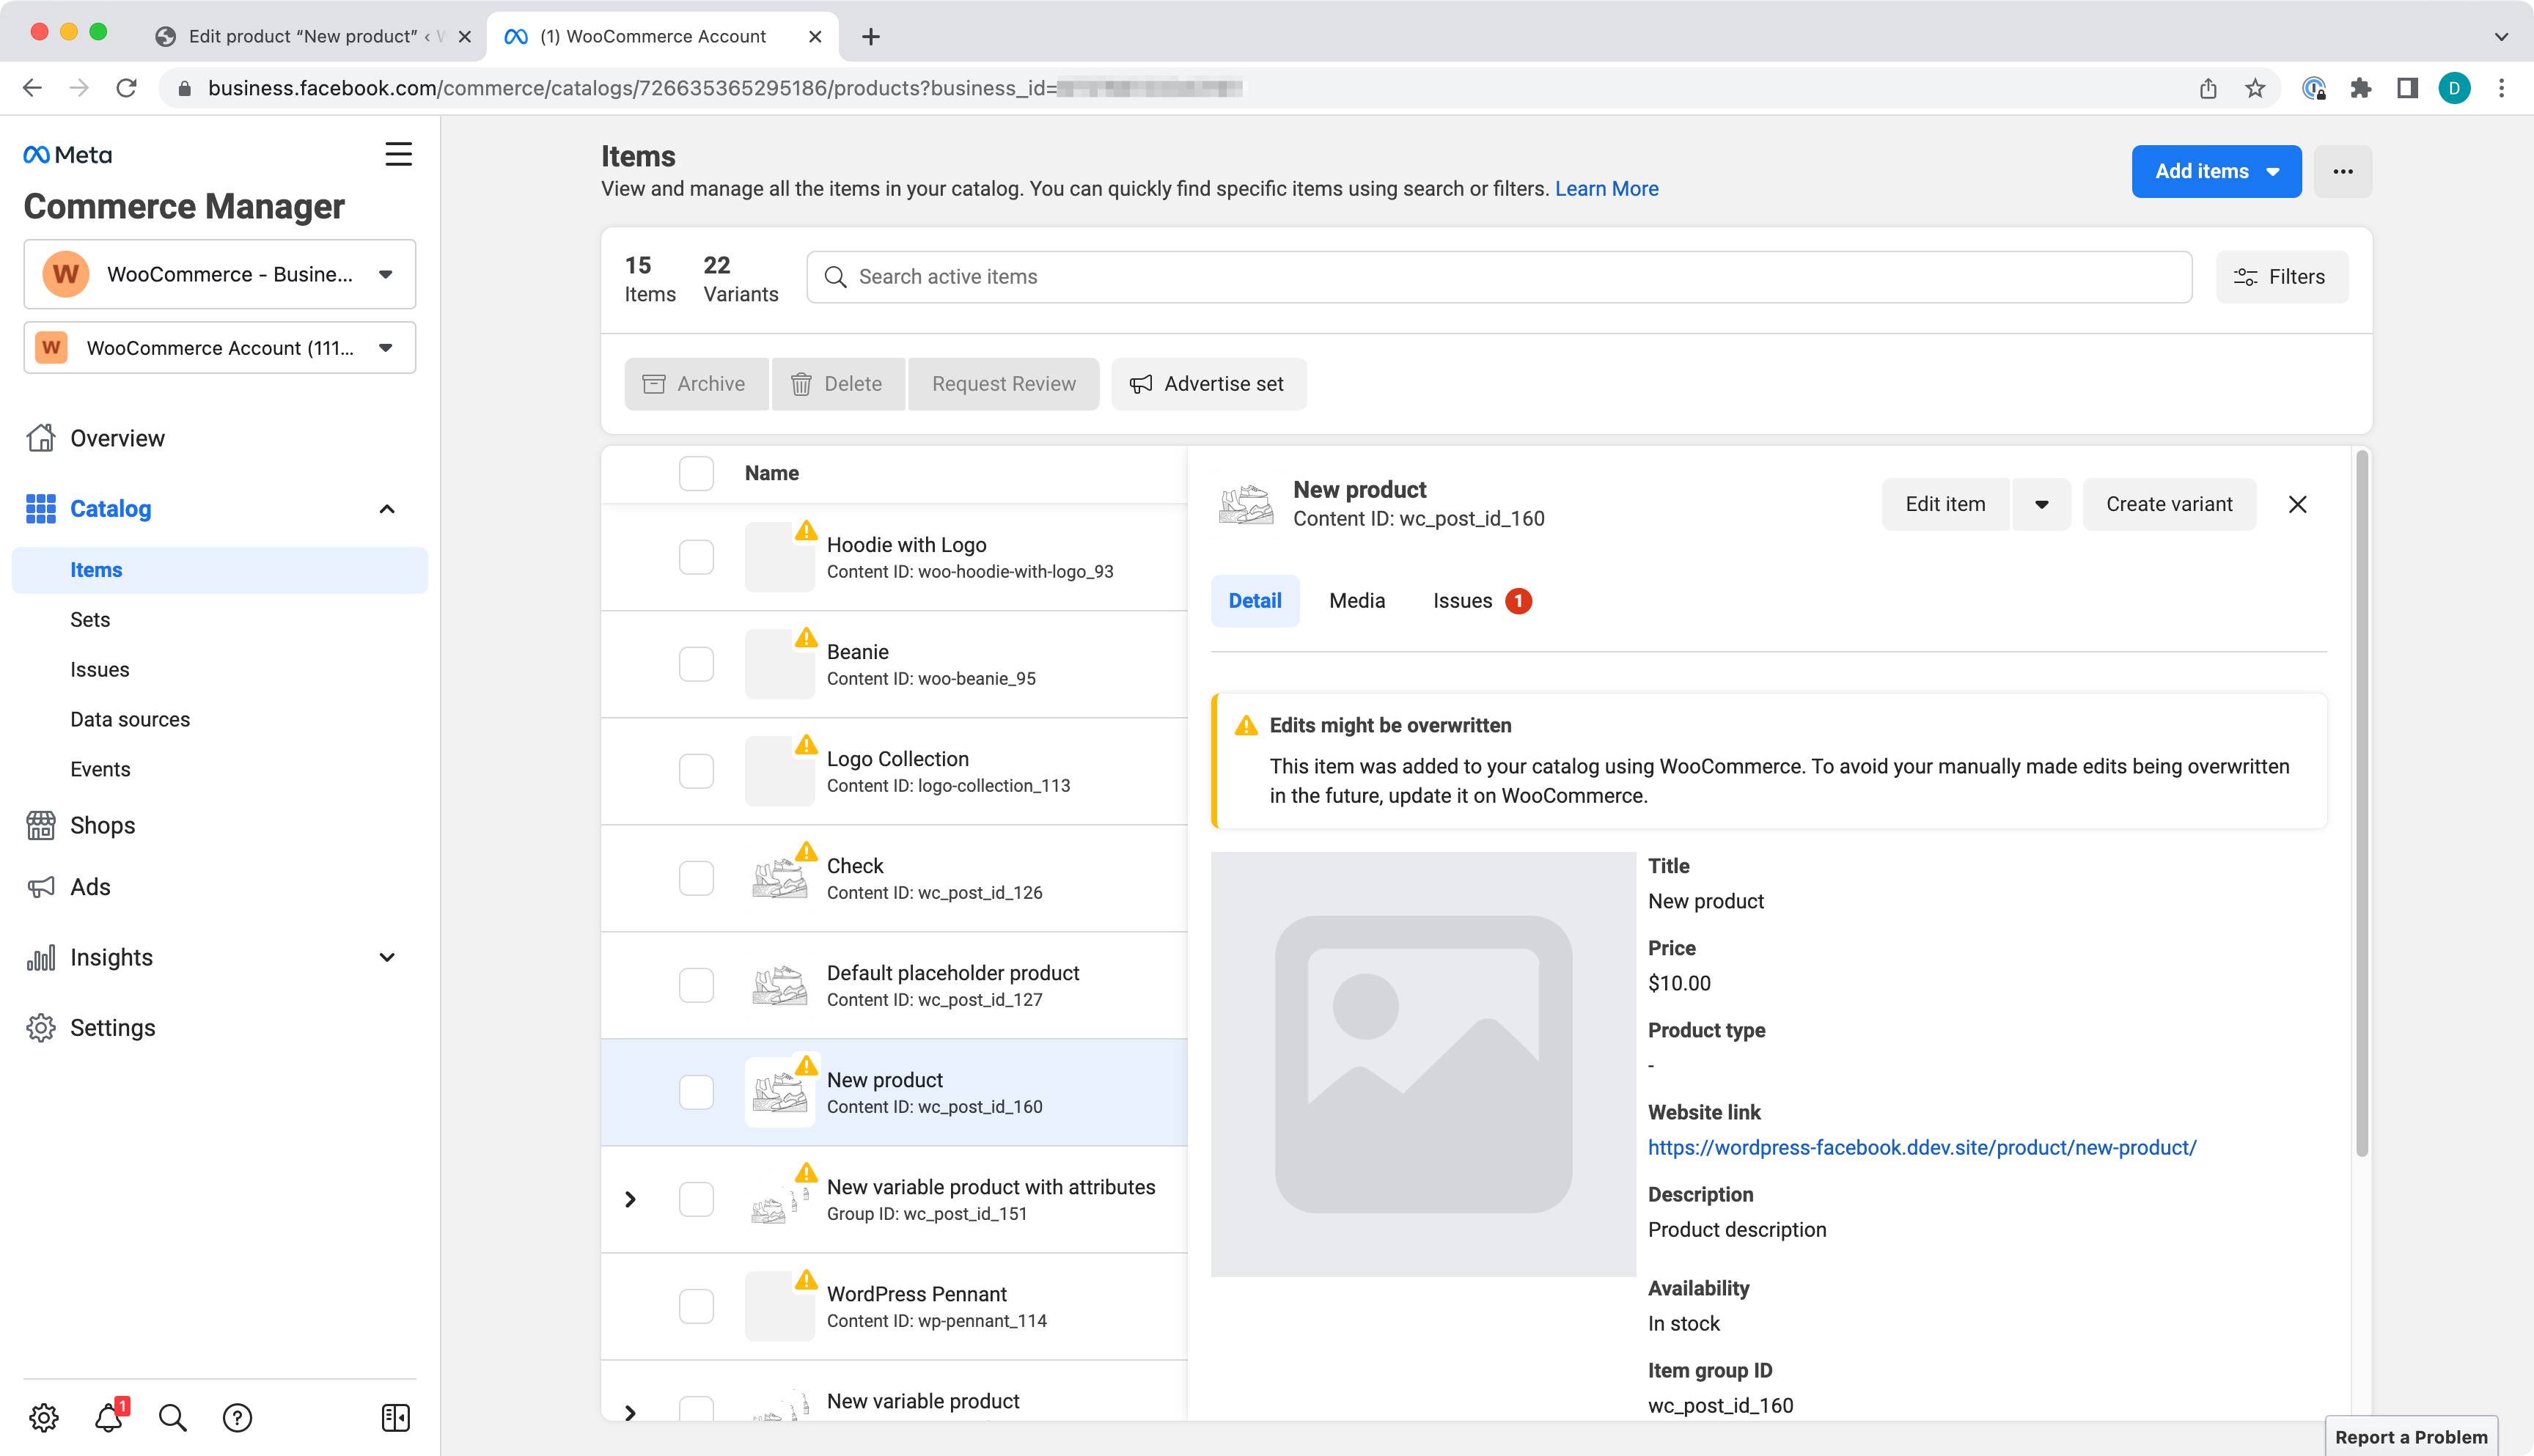Open the Add items dropdown arrow

(x=2274, y=171)
